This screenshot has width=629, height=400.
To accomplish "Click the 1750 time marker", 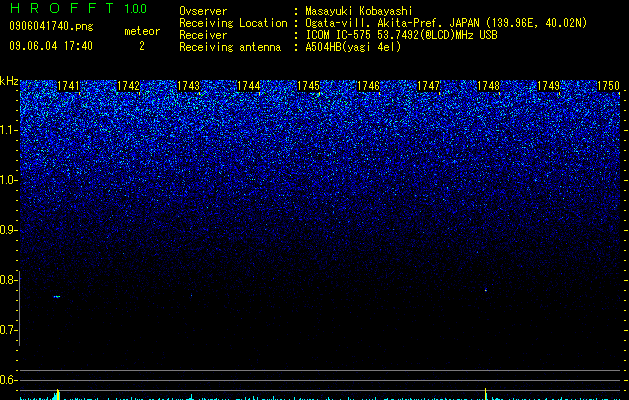I will coord(609,86).
